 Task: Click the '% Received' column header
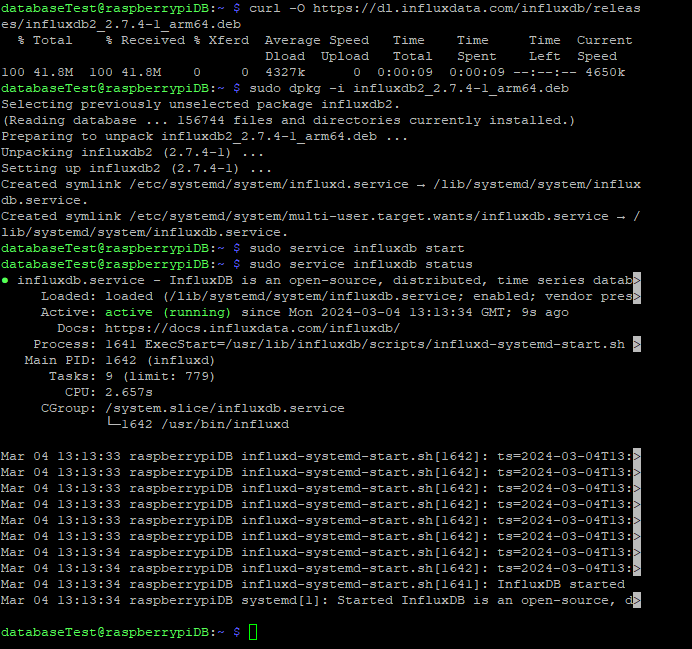coord(145,40)
